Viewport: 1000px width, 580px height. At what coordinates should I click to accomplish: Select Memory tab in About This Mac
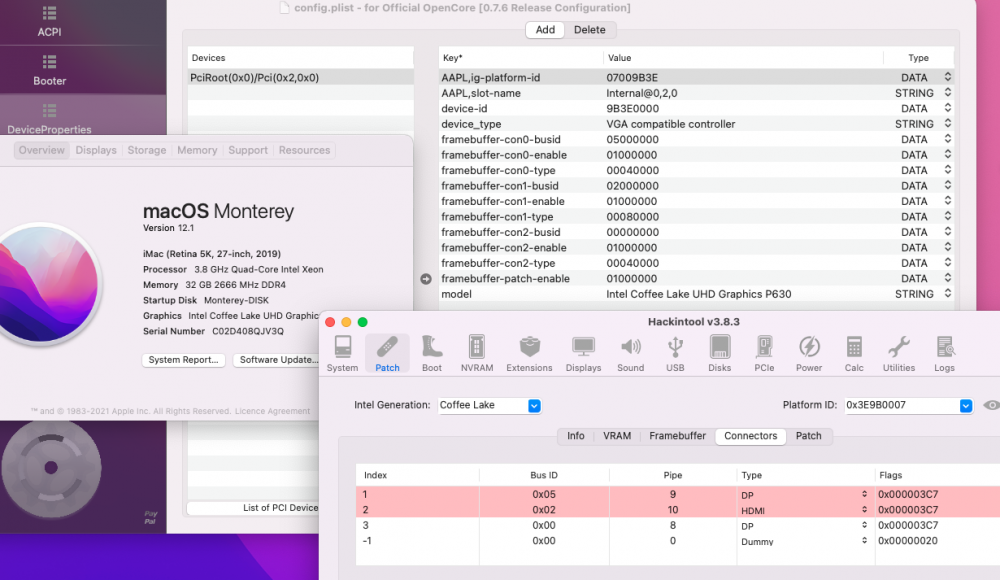tap(197, 150)
